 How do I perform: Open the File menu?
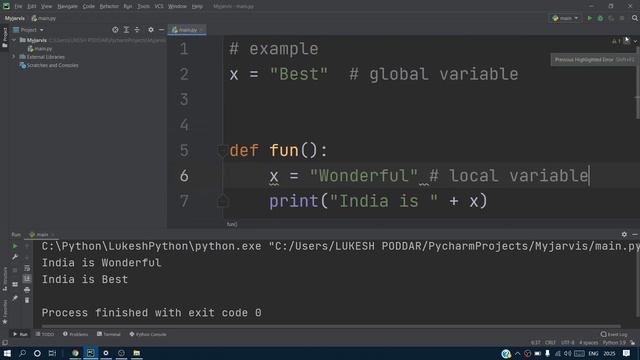pyautogui.click(x=18, y=7)
